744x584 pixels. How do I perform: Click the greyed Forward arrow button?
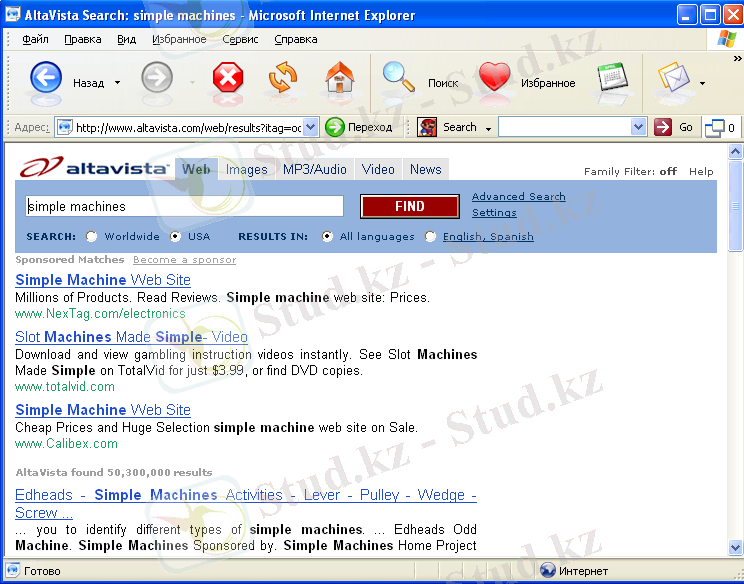coord(157,77)
